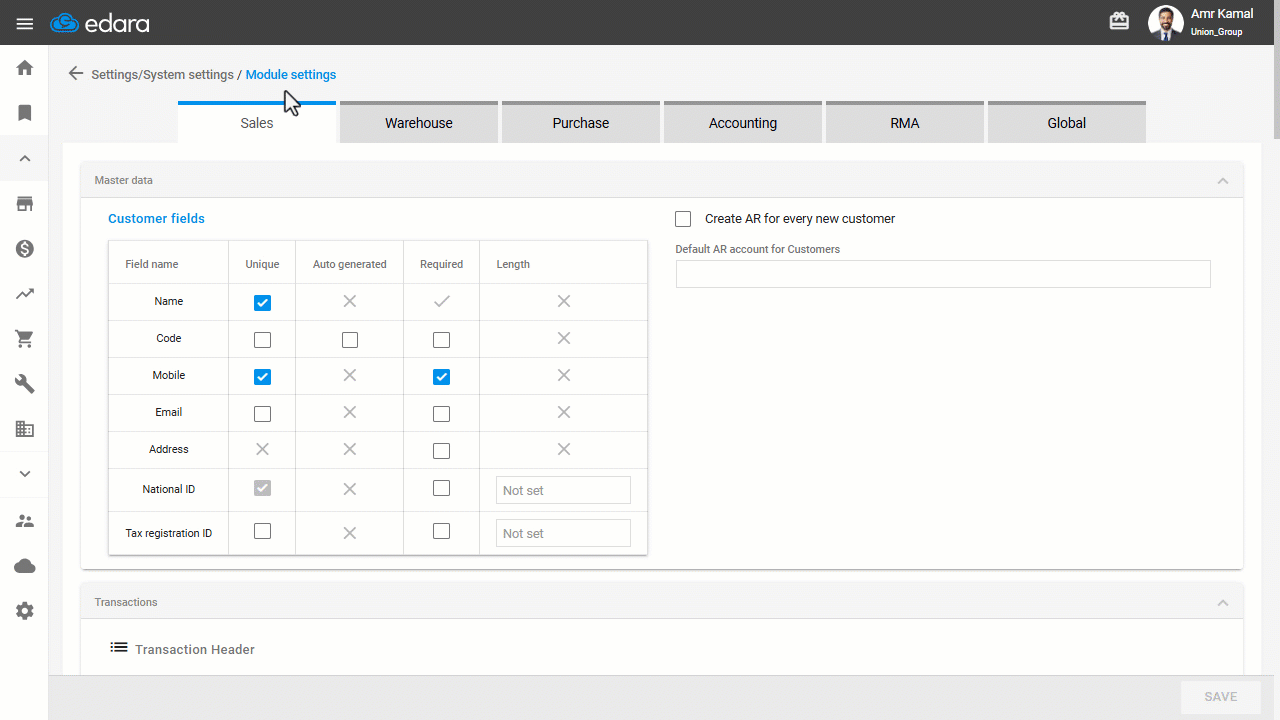Open the trending chart icon in the sidebar
This screenshot has width=1280, height=720.
tap(25, 294)
